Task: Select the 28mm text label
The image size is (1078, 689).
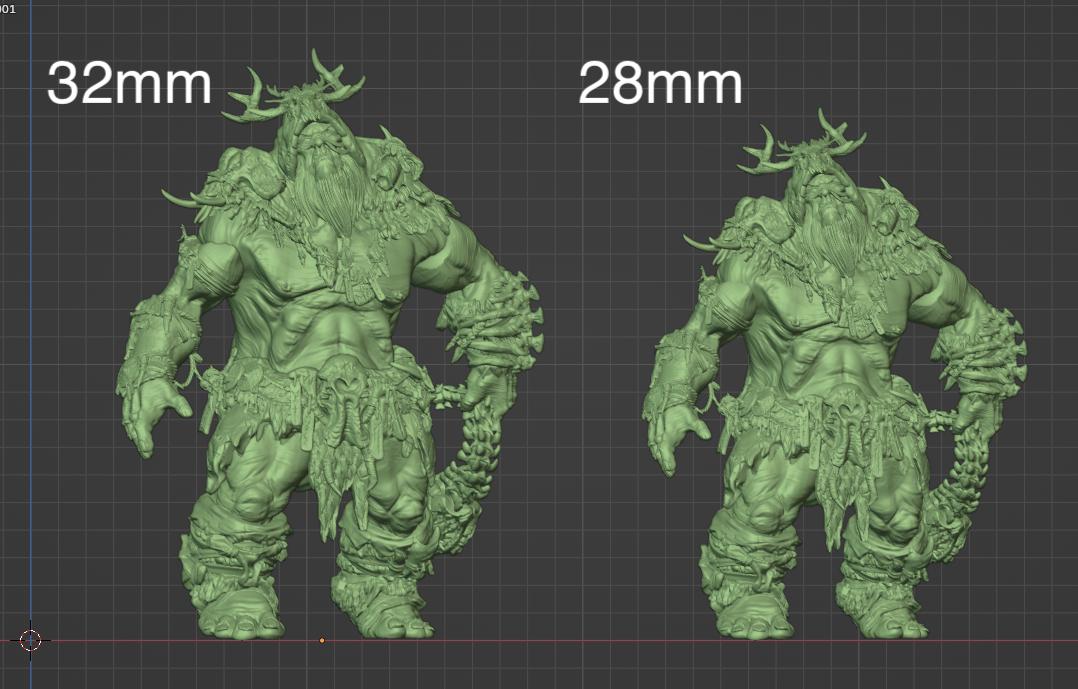Action: pyautogui.click(x=660, y=84)
